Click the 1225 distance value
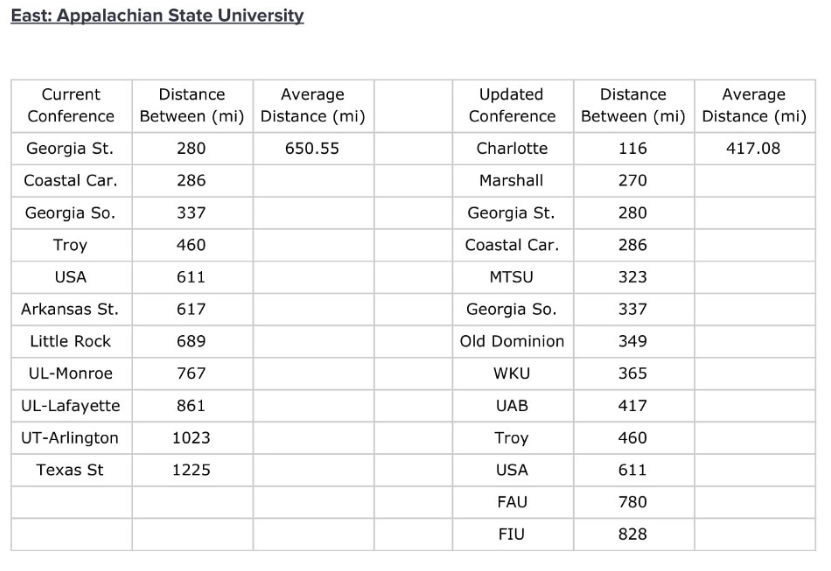831x571 pixels. (191, 470)
